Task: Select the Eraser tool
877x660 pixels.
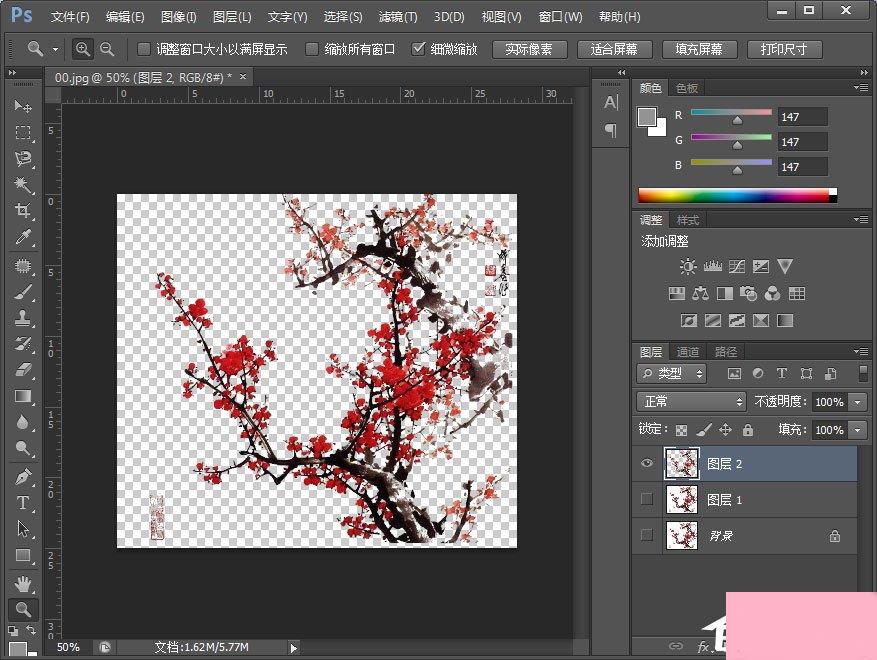Action: pos(22,370)
